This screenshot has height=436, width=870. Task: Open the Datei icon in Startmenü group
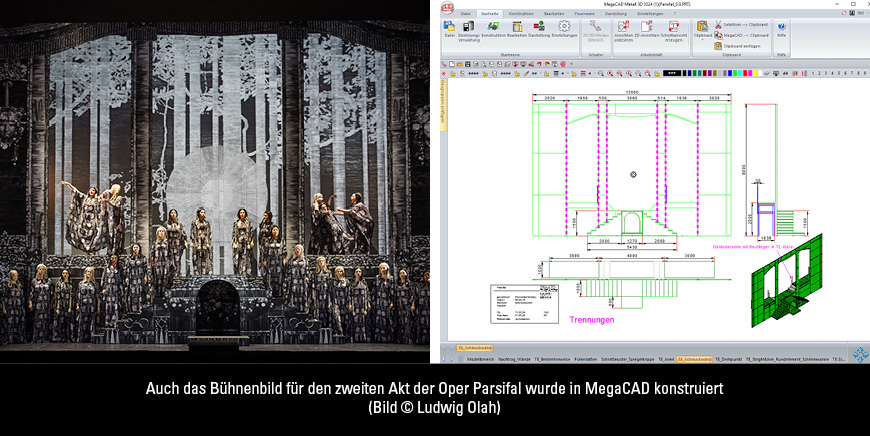pyautogui.click(x=449, y=29)
